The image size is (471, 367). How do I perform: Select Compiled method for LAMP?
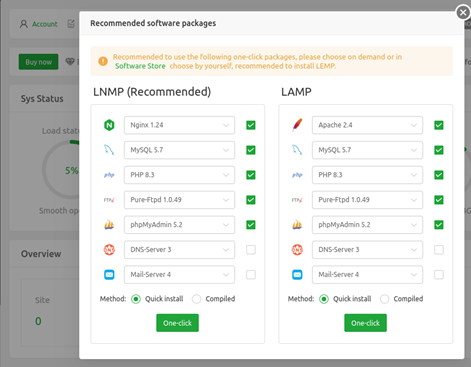[385, 299]
